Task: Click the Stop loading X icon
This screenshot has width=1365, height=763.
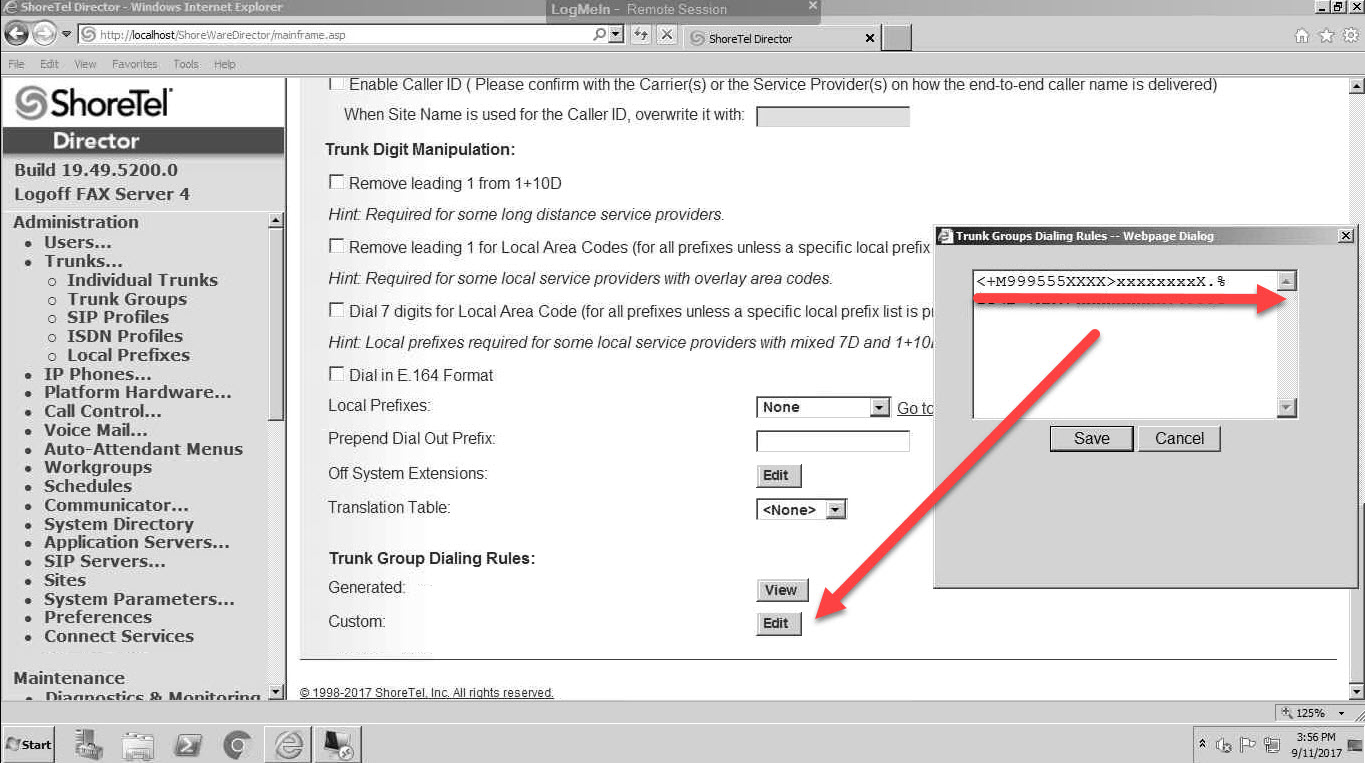Action: tap(667, 34)
